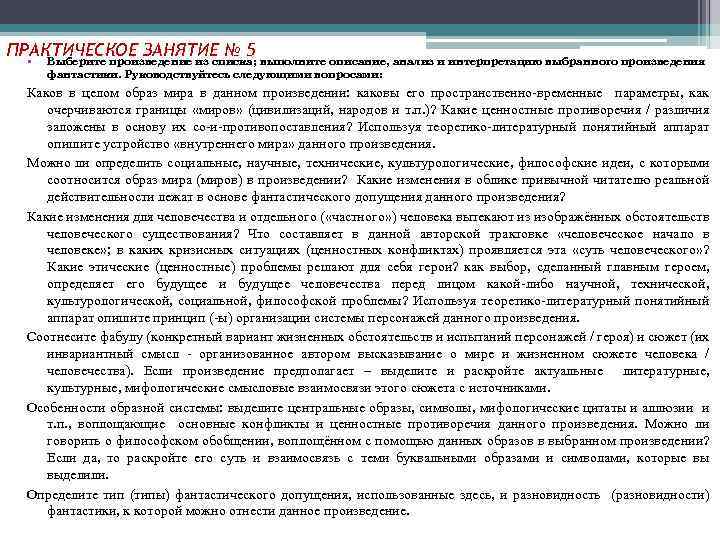
Task: Click paragraph starting 'Можно ли определить социальные'
Action: coord(368,180)
